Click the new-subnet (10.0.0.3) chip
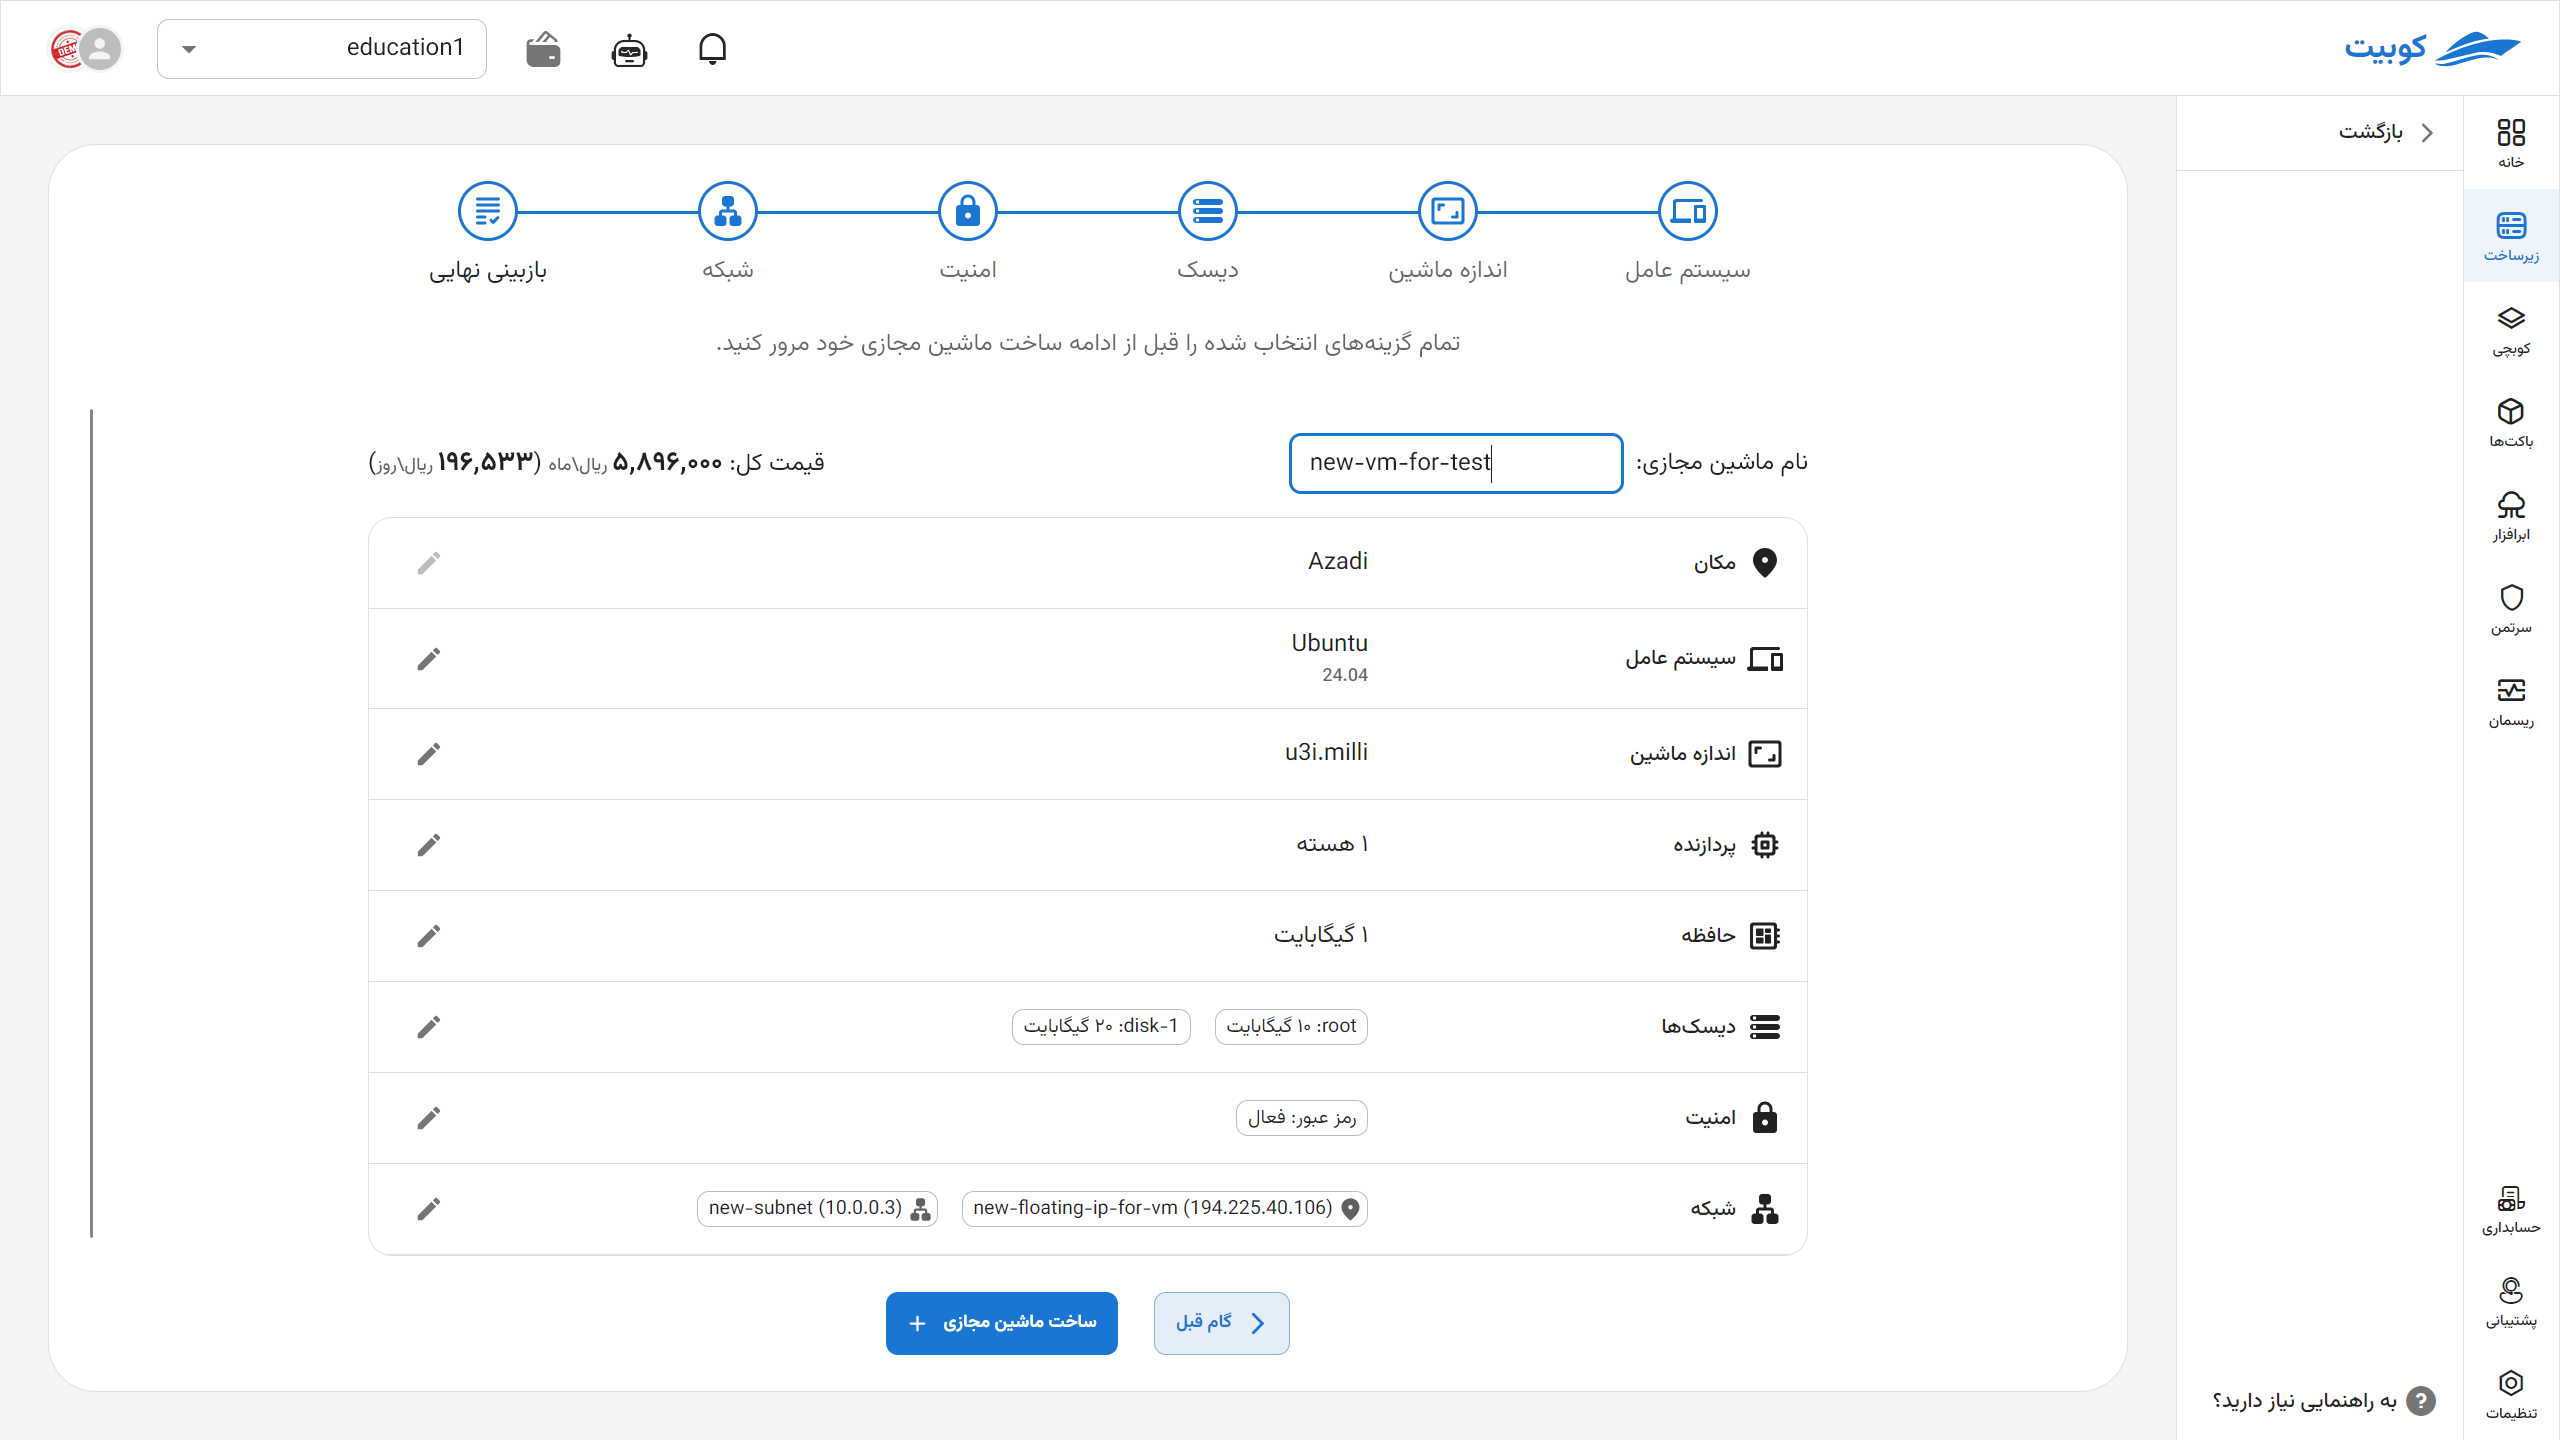Image resolution: width=2560 pixels, height=1440 pixels. pyautogui.click(x=817, y=1209)
